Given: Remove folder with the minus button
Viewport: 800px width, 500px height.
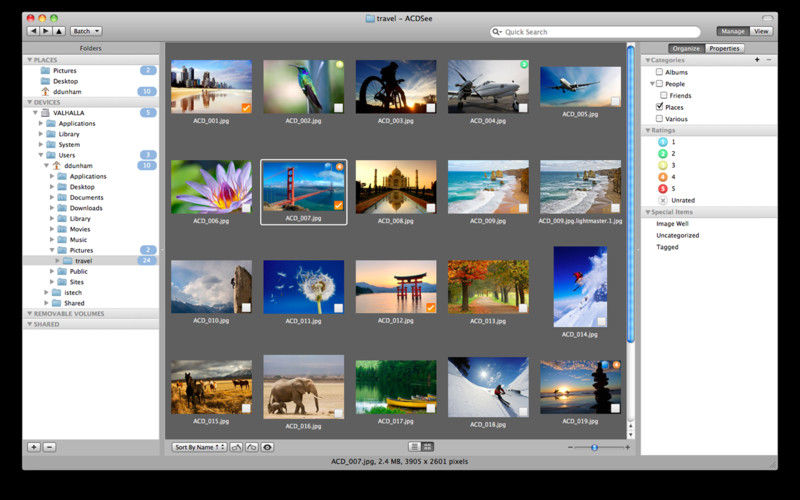Looking at the screenshot, I should pos(49,447).
